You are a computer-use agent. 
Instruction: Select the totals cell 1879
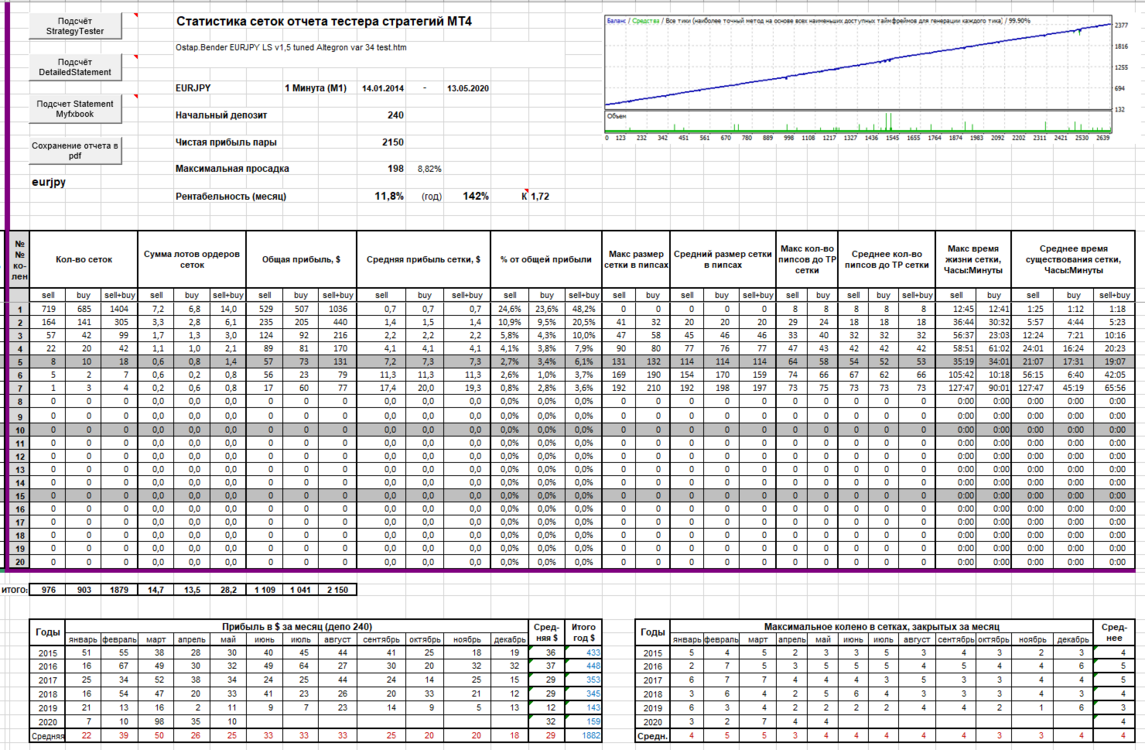pos(119,589)
